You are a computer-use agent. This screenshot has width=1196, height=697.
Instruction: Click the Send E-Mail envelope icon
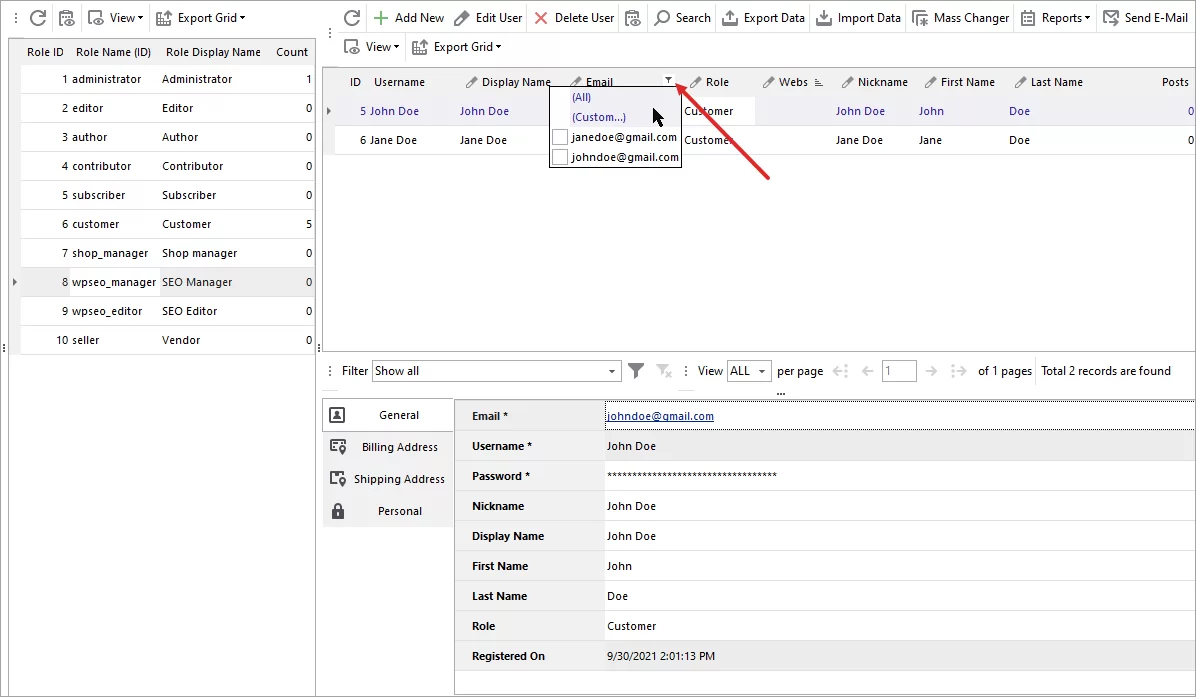coord(1111,17)
